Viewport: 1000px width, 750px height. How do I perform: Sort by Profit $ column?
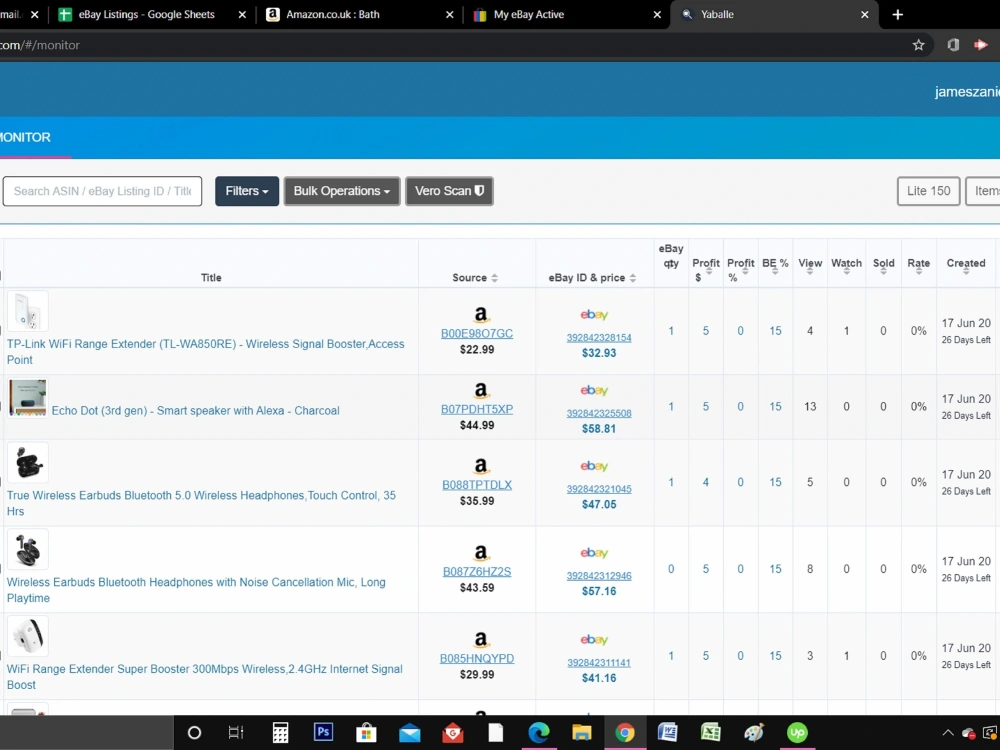tap(705, 269)
